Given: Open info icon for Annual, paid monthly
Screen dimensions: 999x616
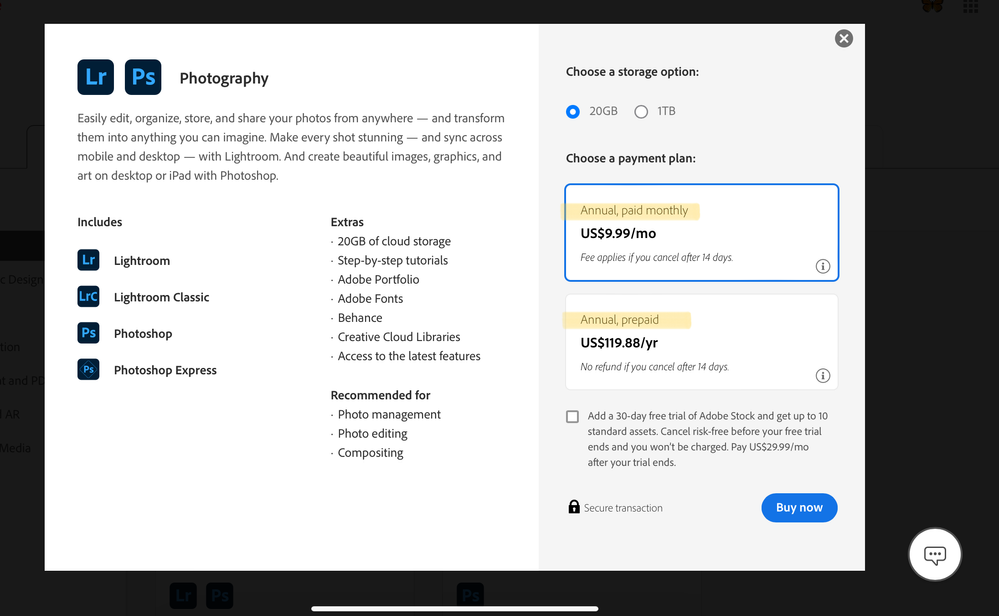Looking at the screenshot, I should point(823,266).
